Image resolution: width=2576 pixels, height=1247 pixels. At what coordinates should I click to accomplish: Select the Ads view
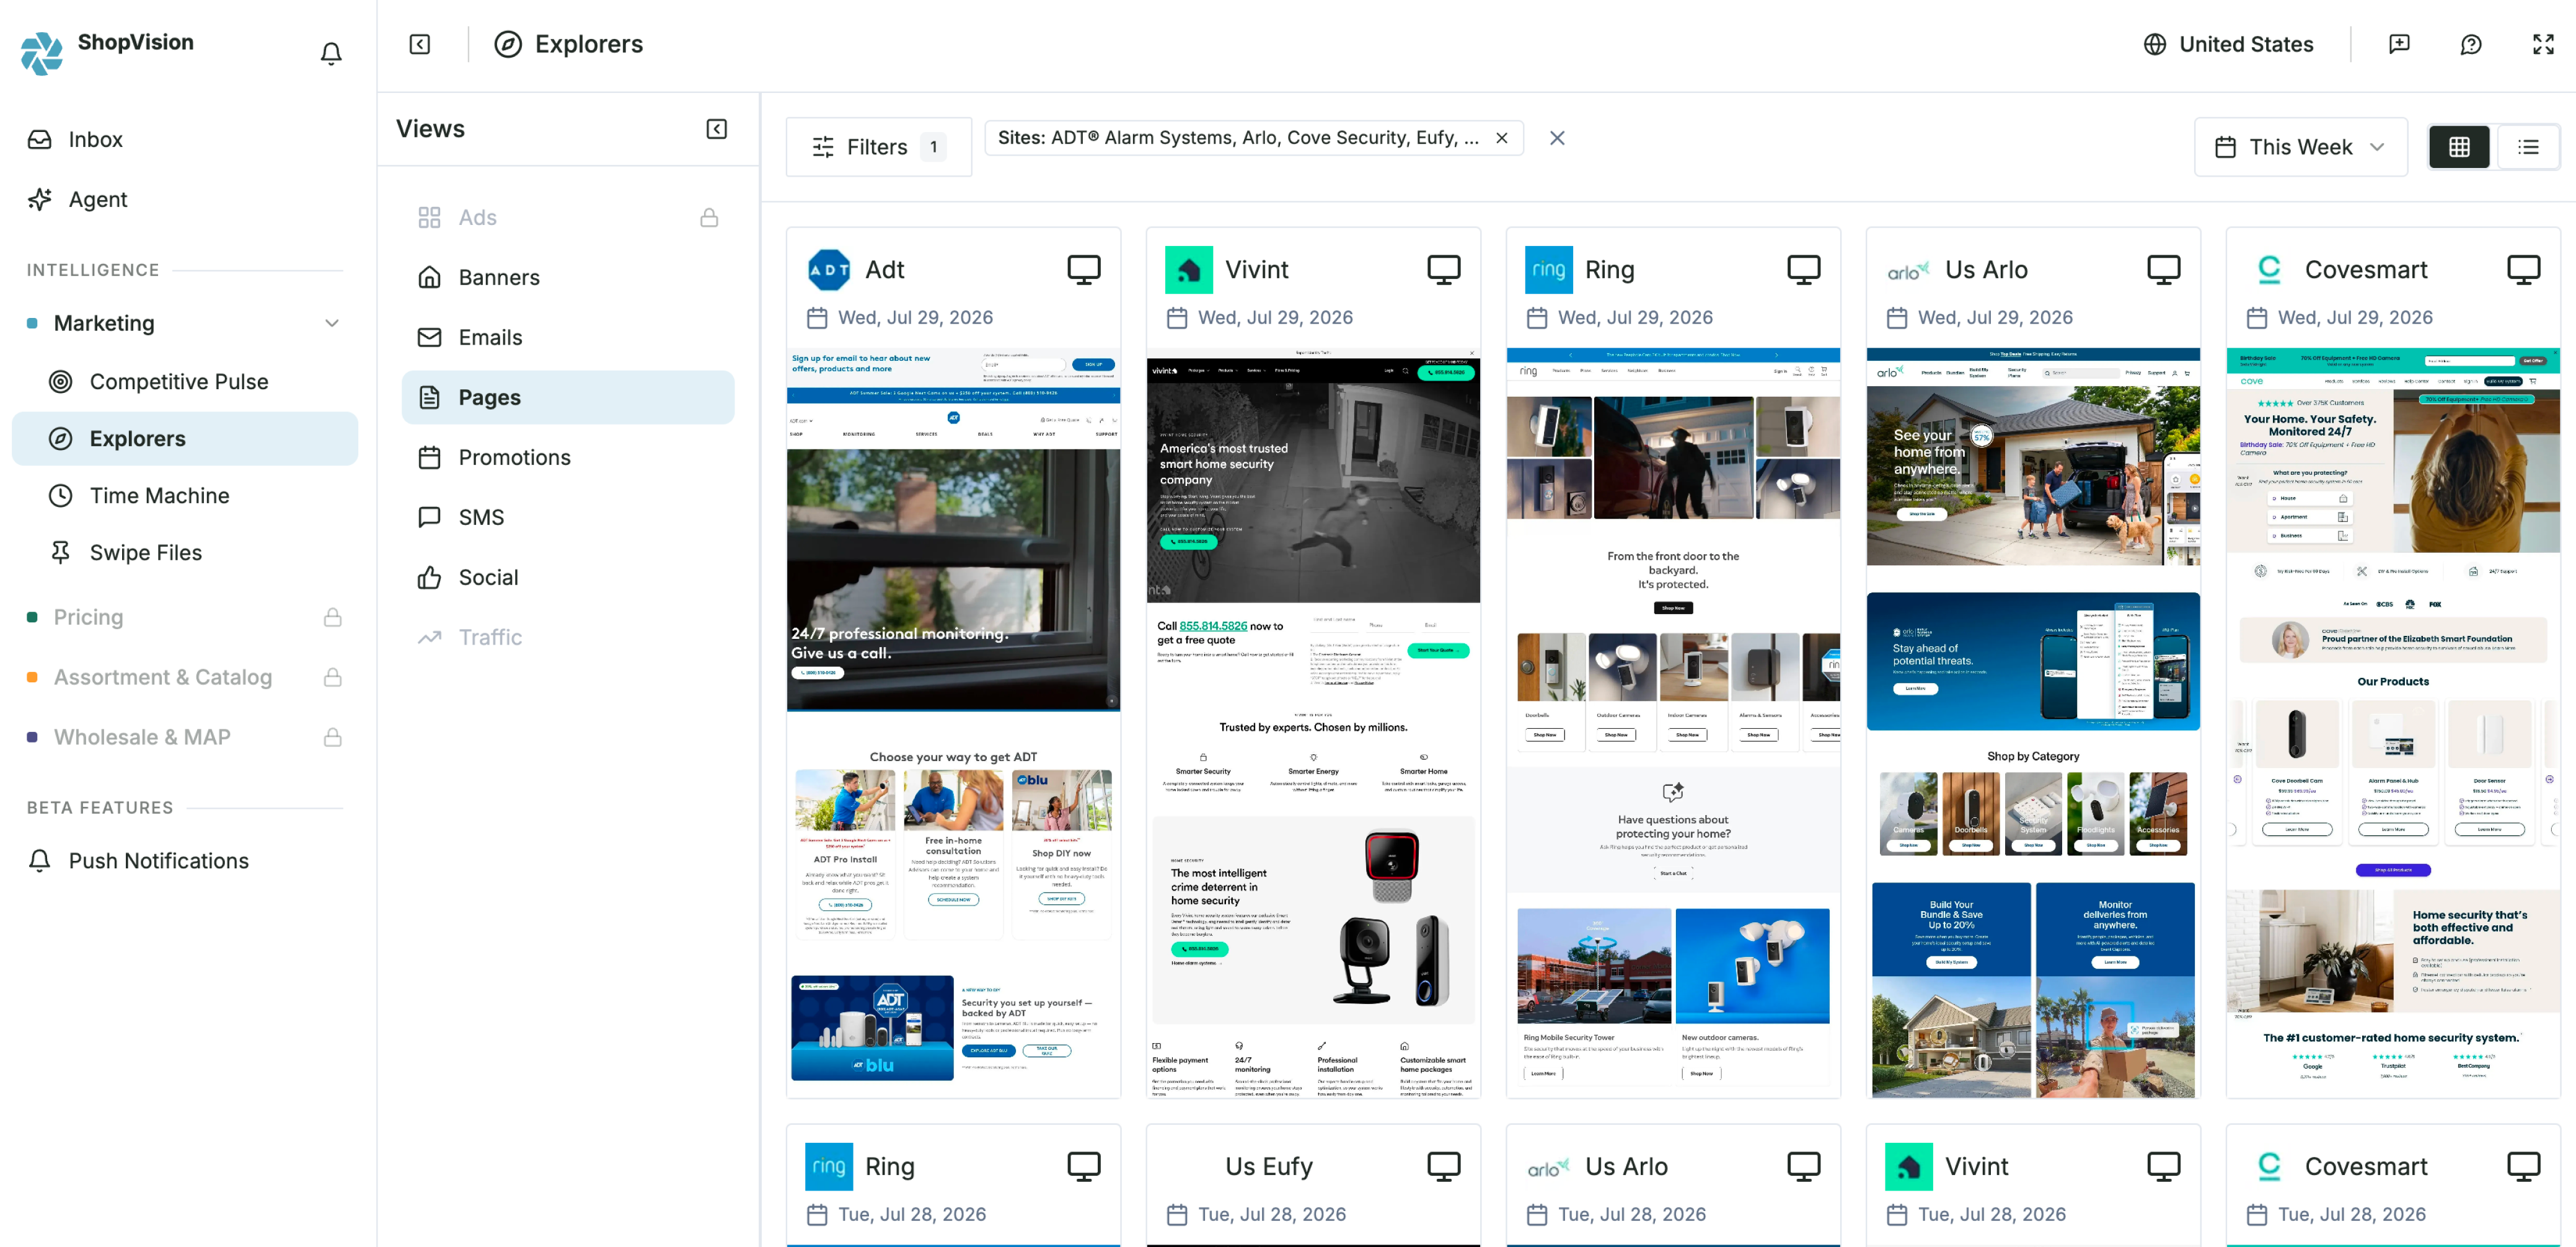point(568,217)
